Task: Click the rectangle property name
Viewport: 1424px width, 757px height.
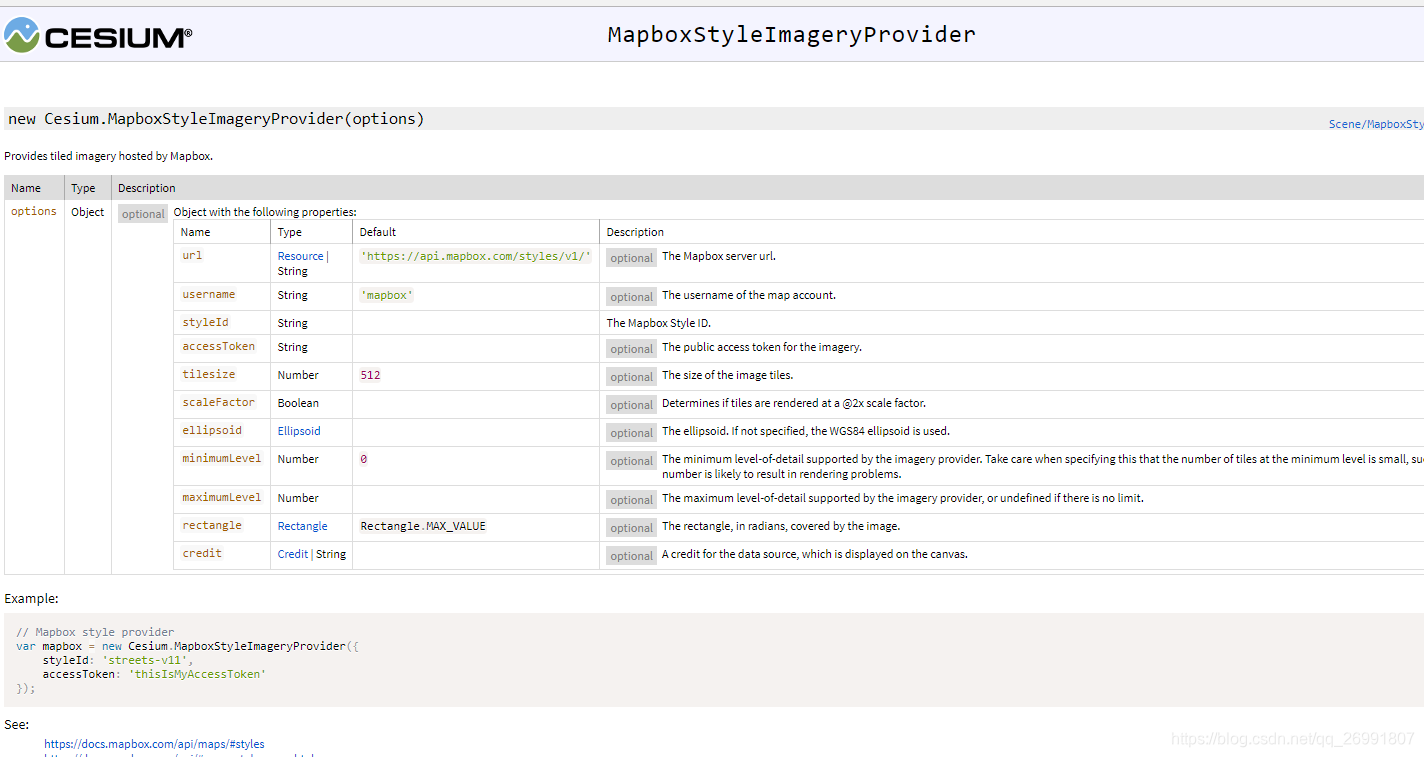Action: [x=211, y=526]
